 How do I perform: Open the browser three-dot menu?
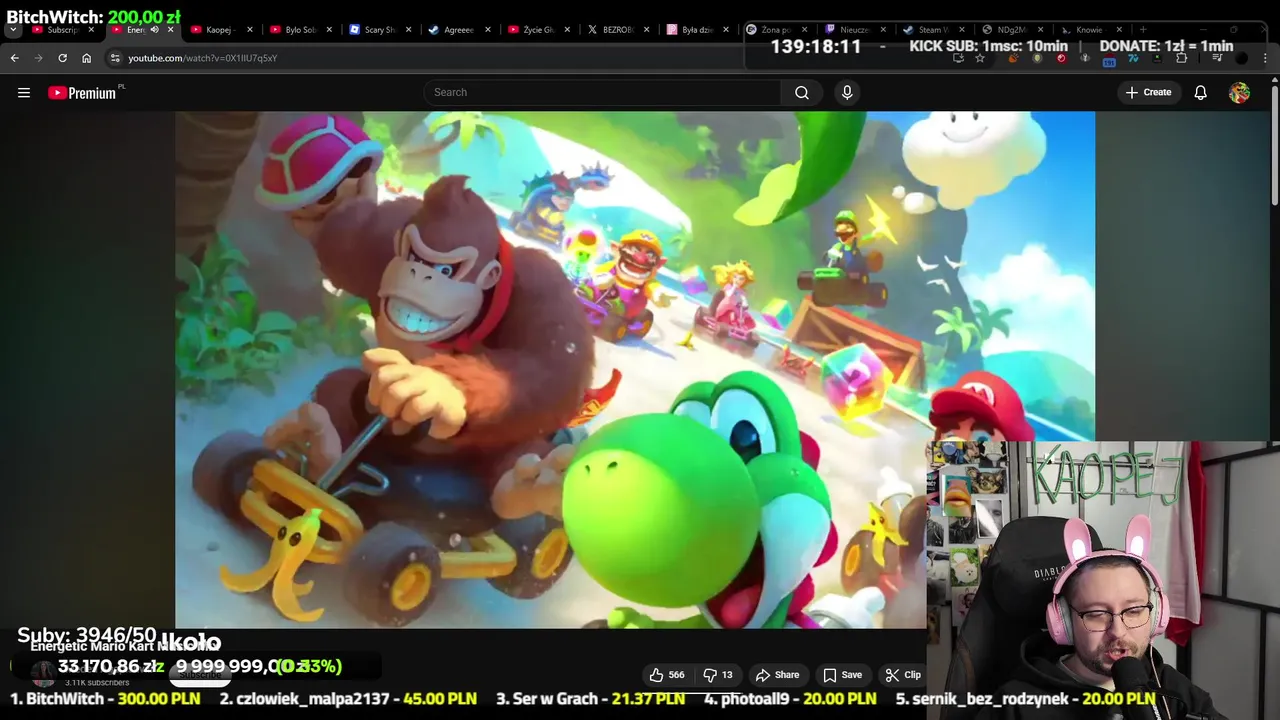point(1266,58)
